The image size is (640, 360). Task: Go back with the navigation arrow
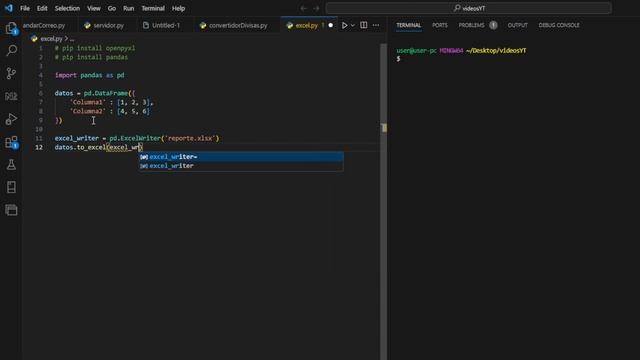click(x=303, y=8)
